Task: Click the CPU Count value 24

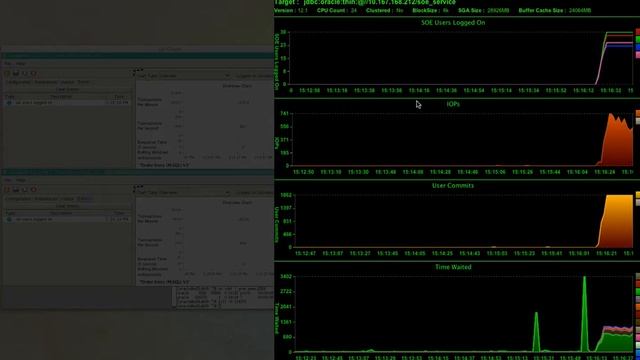Action: (353, 11)
